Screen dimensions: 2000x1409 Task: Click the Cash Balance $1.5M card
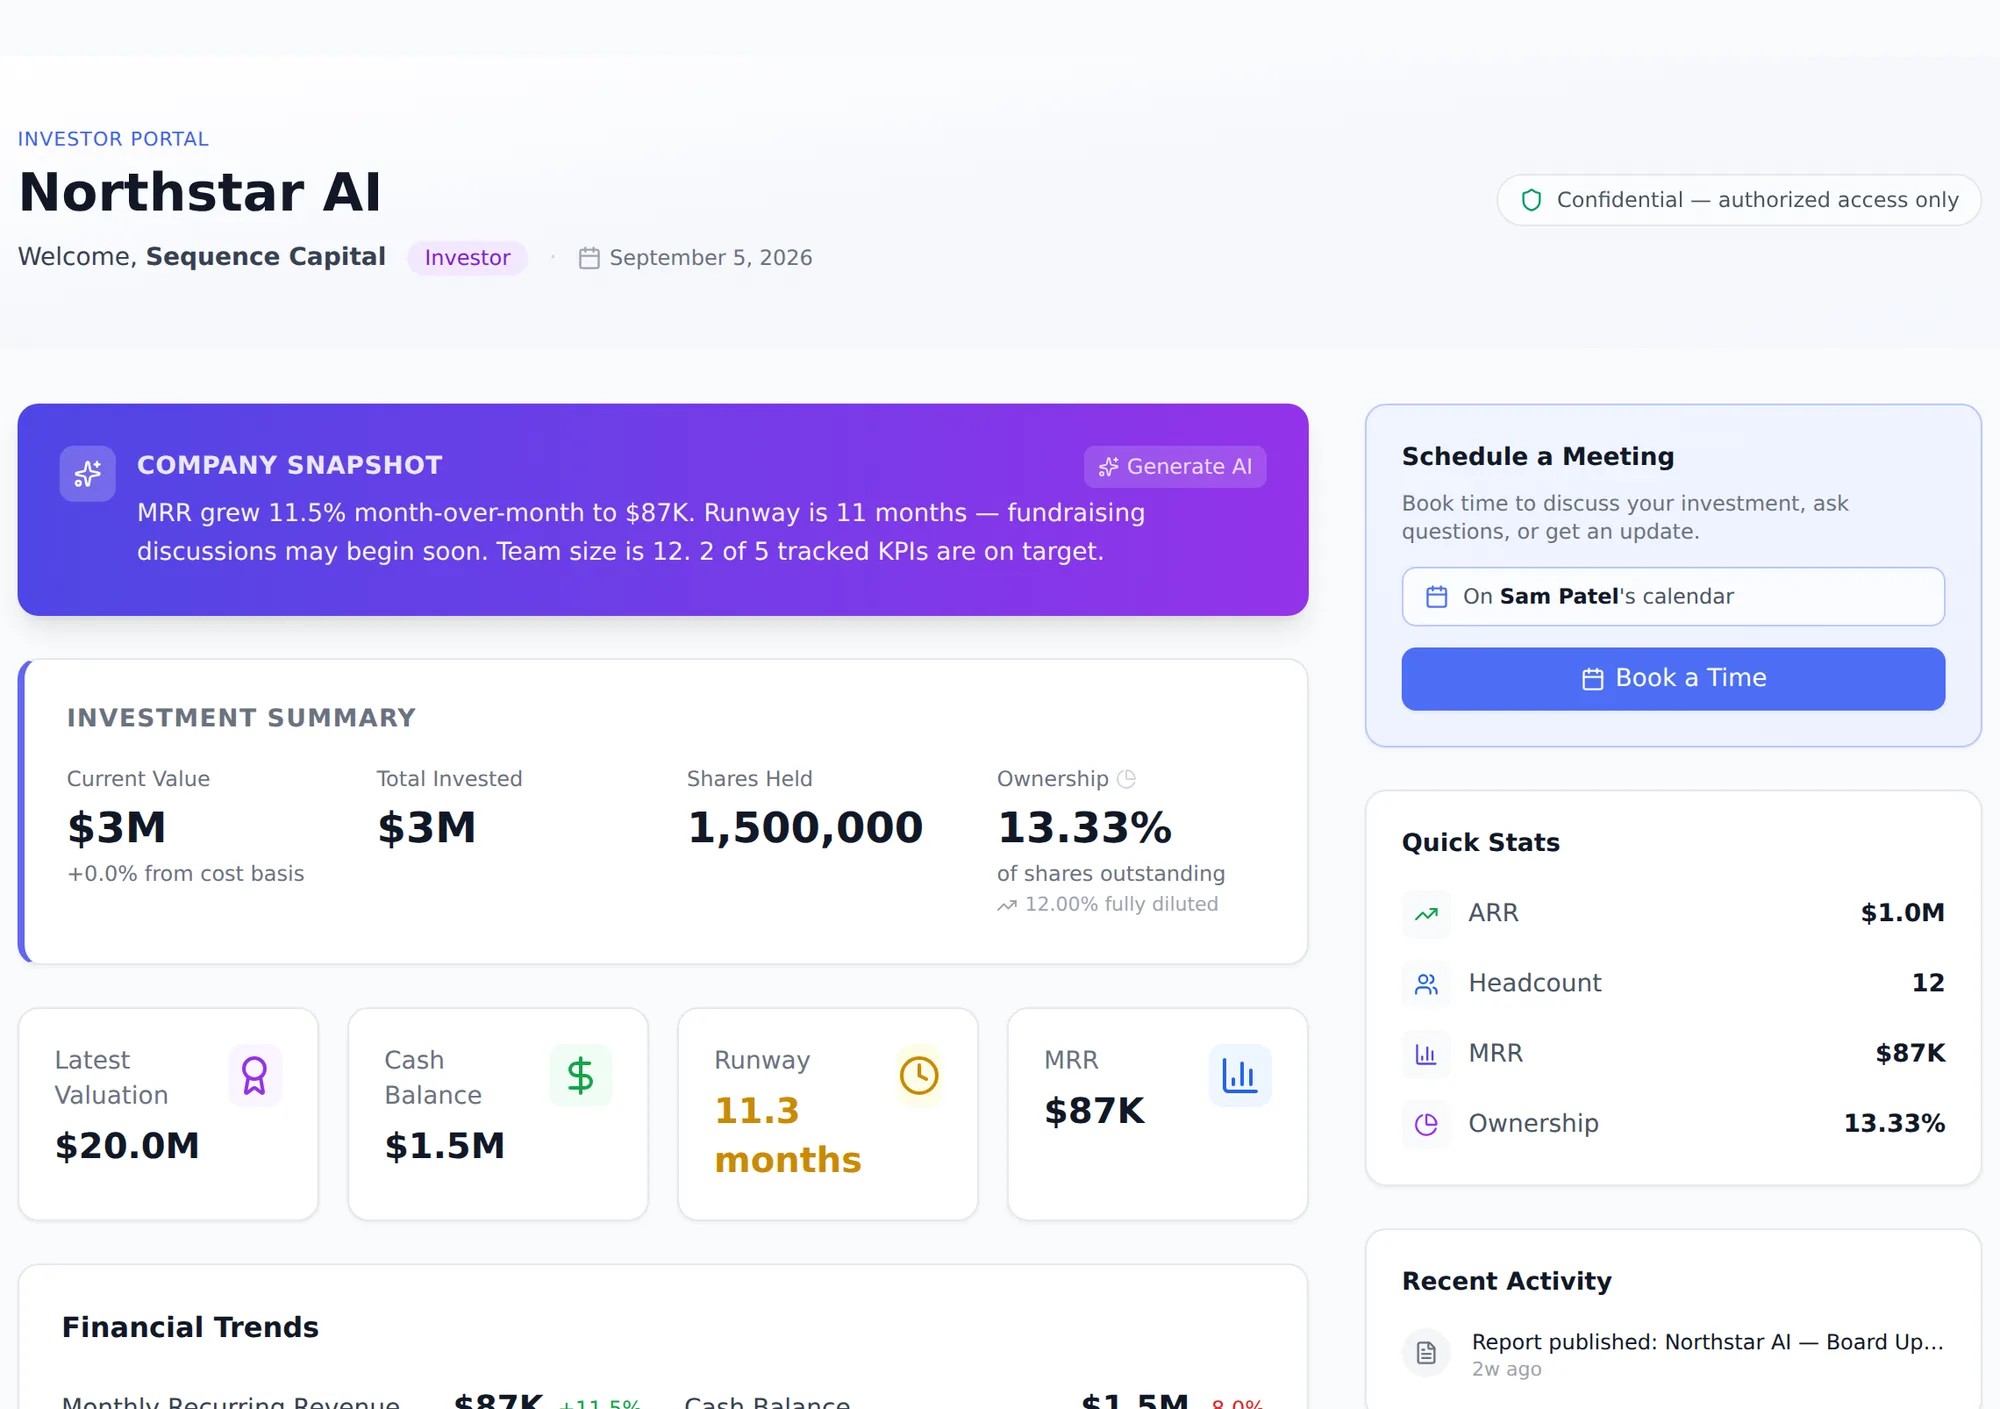click(498, 1114)
